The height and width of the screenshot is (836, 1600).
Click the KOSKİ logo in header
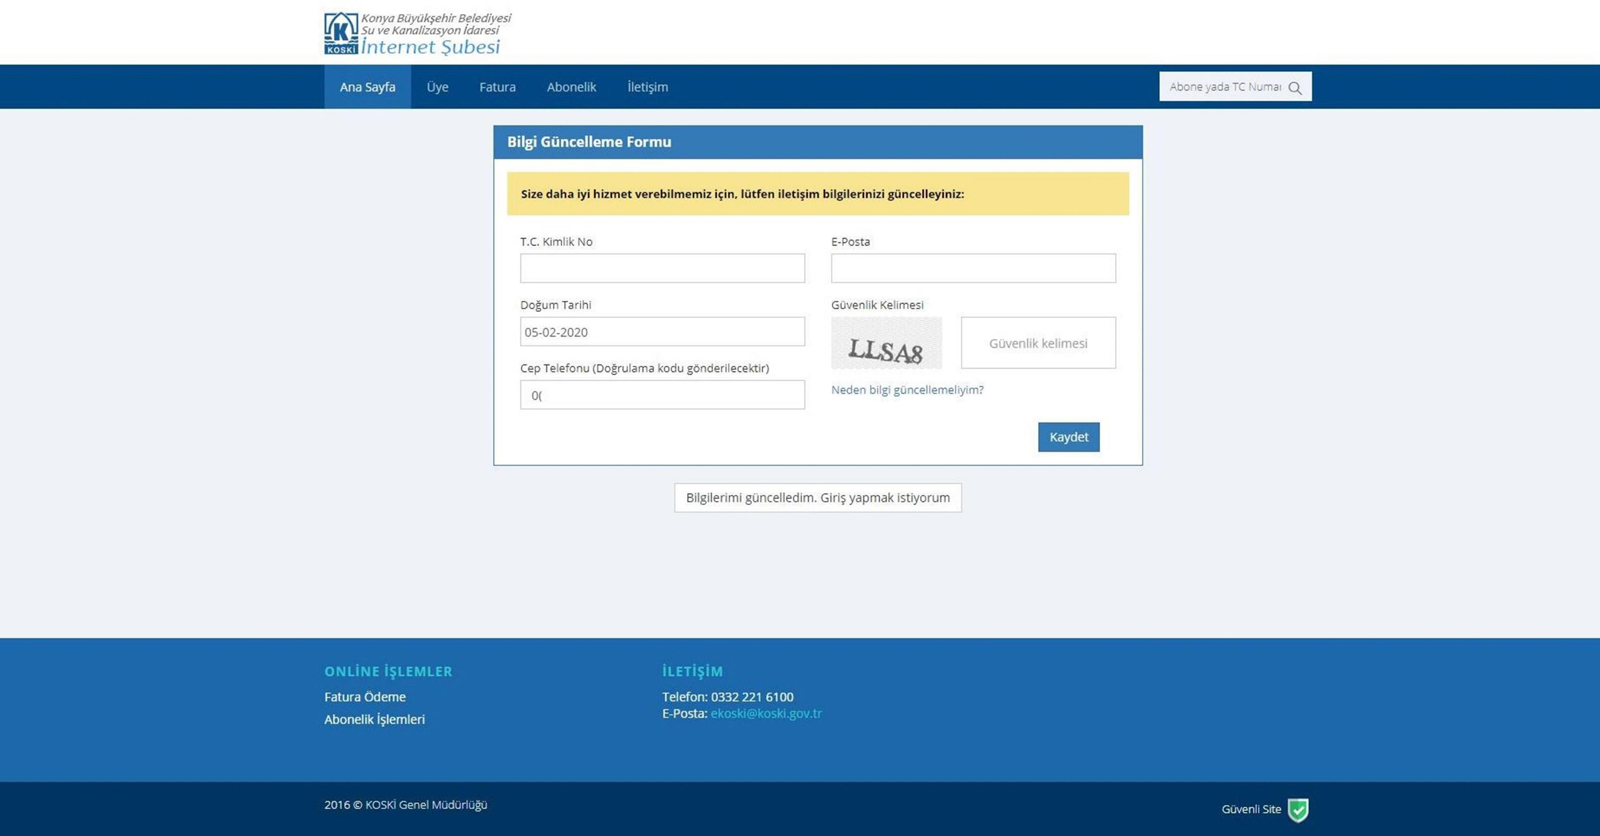point(341,33)
